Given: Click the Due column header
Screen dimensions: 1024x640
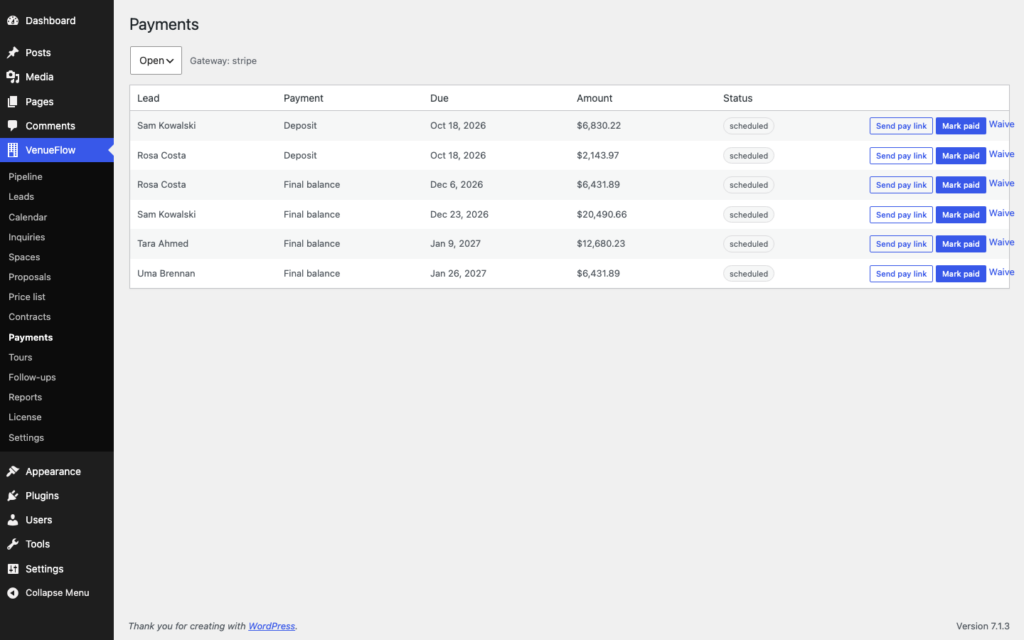Looking at the screenshot, I should click(x=439, y=98).
